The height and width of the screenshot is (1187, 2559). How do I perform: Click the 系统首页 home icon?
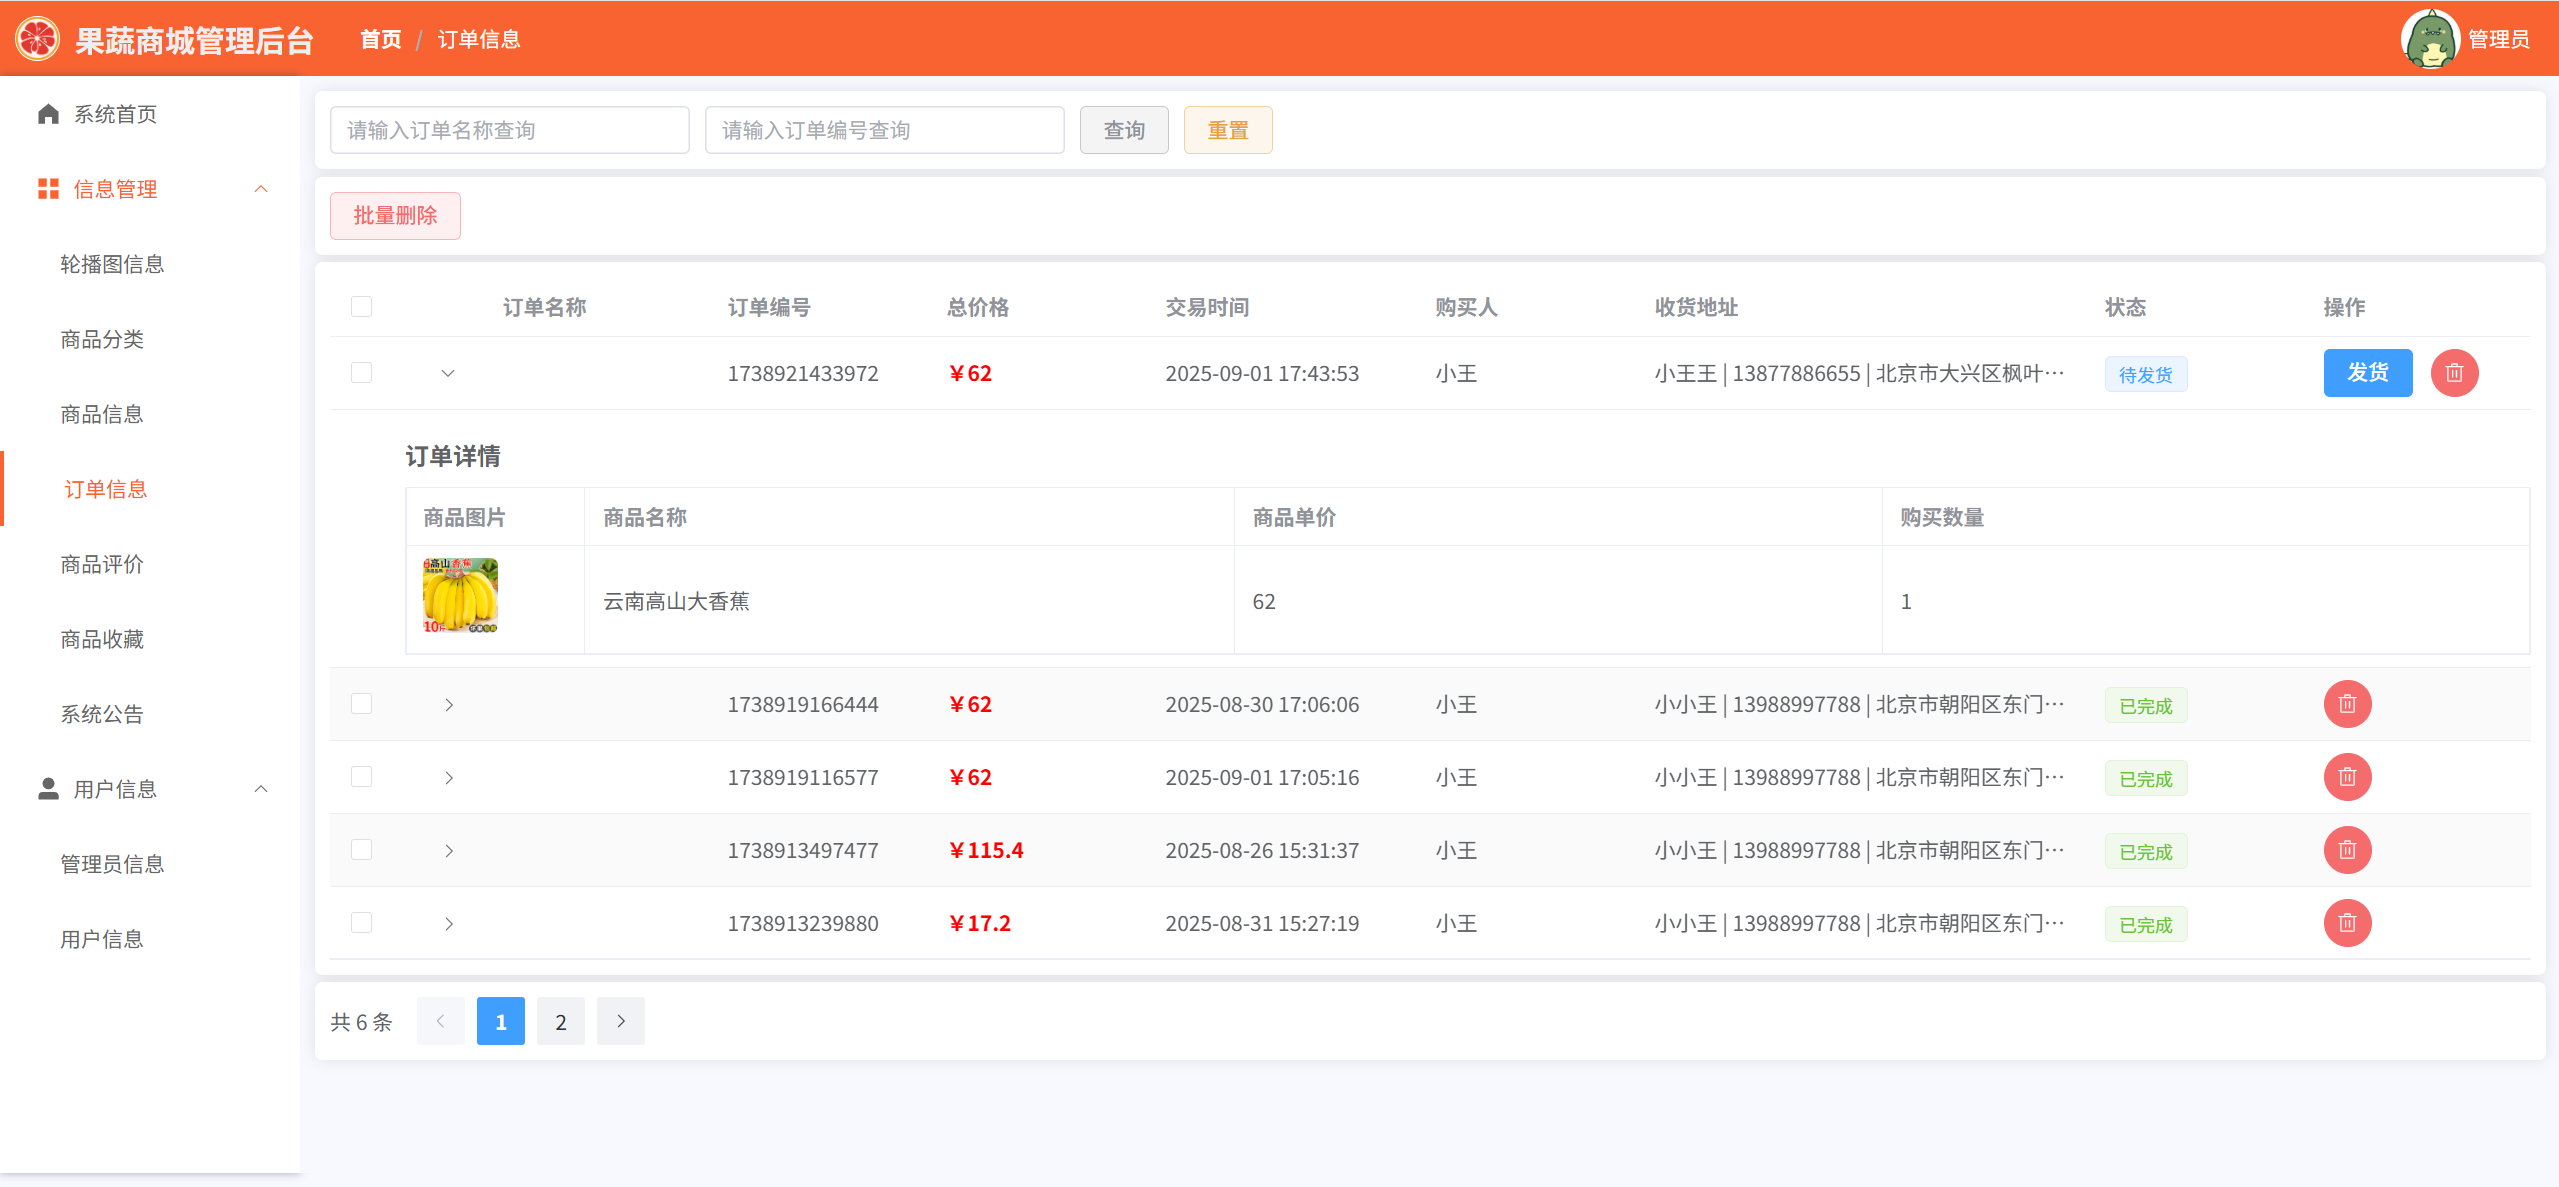pyautogui.click(x=48, y=114)
